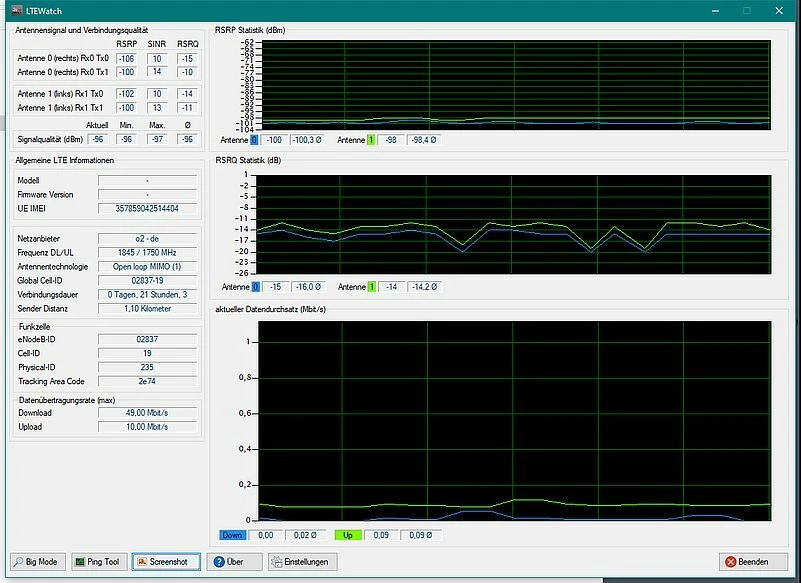801x583 pixels.
Task: Select blue Antenne 0 swatch under RSRQ graph
Action: 254,287
